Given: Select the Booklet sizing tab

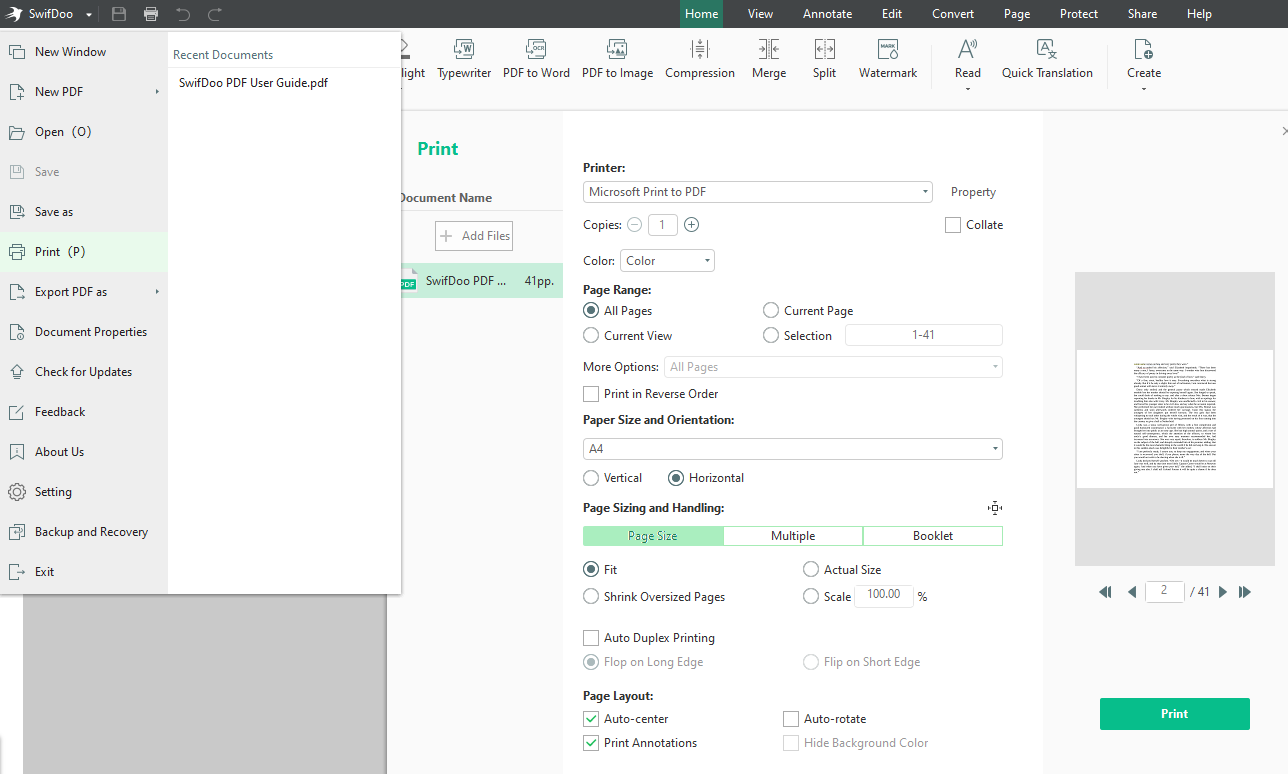Looking at the screenshot, I should [x=933, y=536].
